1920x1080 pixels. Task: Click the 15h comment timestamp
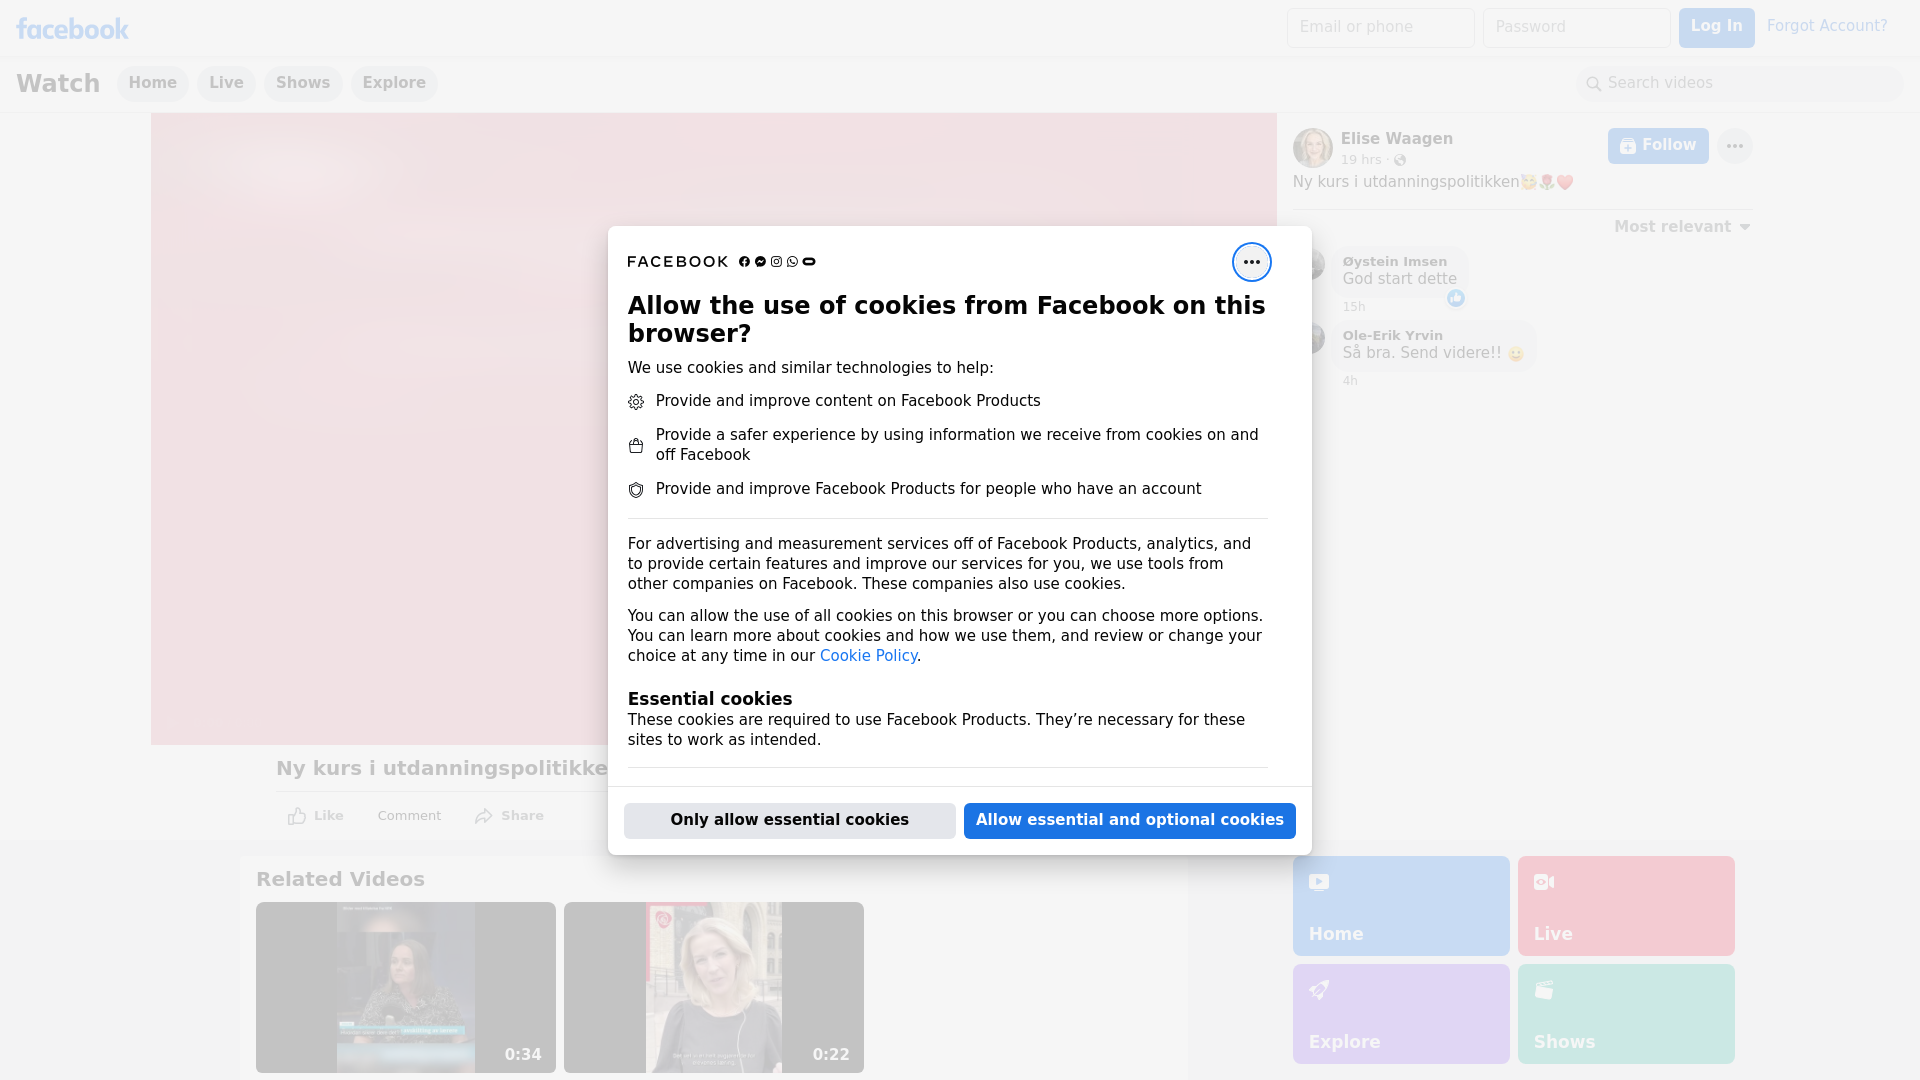1354,307
